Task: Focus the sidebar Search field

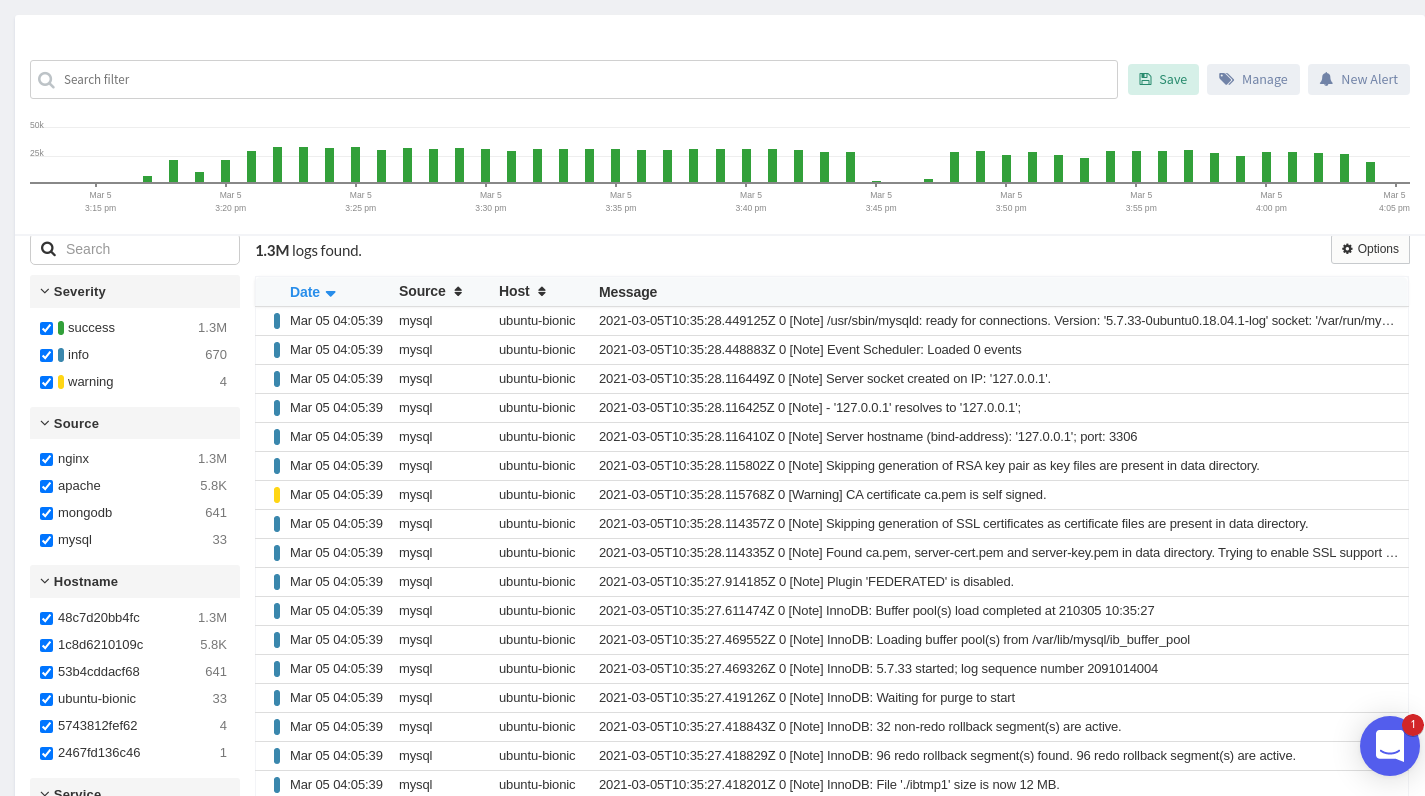Action: (135, 249)
